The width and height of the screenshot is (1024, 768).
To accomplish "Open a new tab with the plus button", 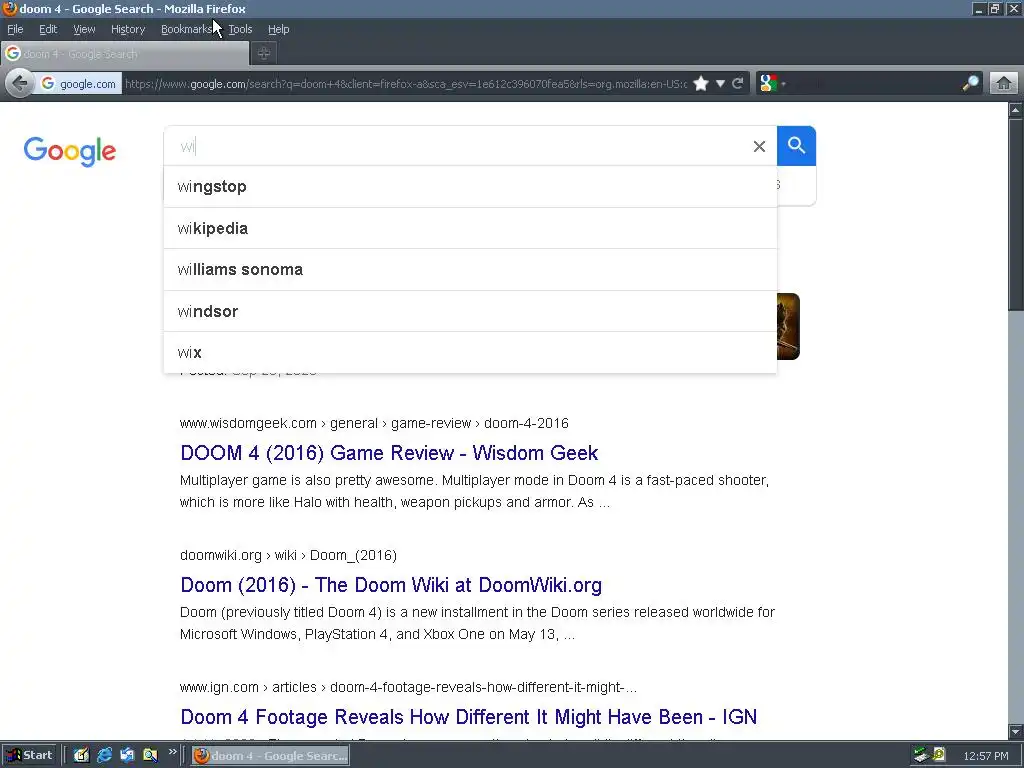I will [x=264, y=54].
